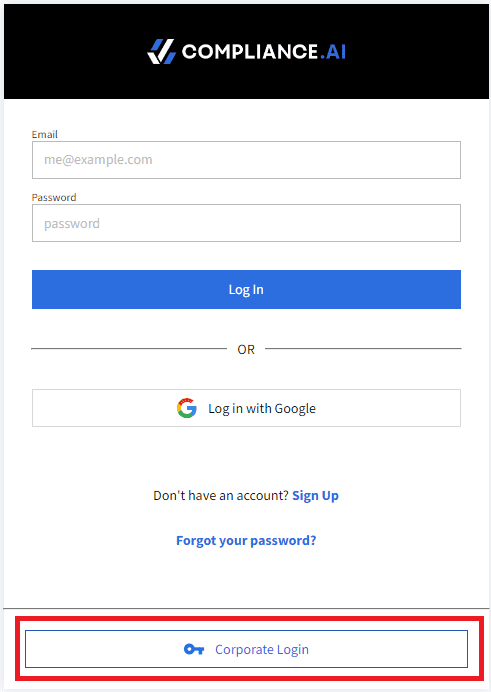
Task: Open the Forgot your password? link
Action: tap(246, 541)
